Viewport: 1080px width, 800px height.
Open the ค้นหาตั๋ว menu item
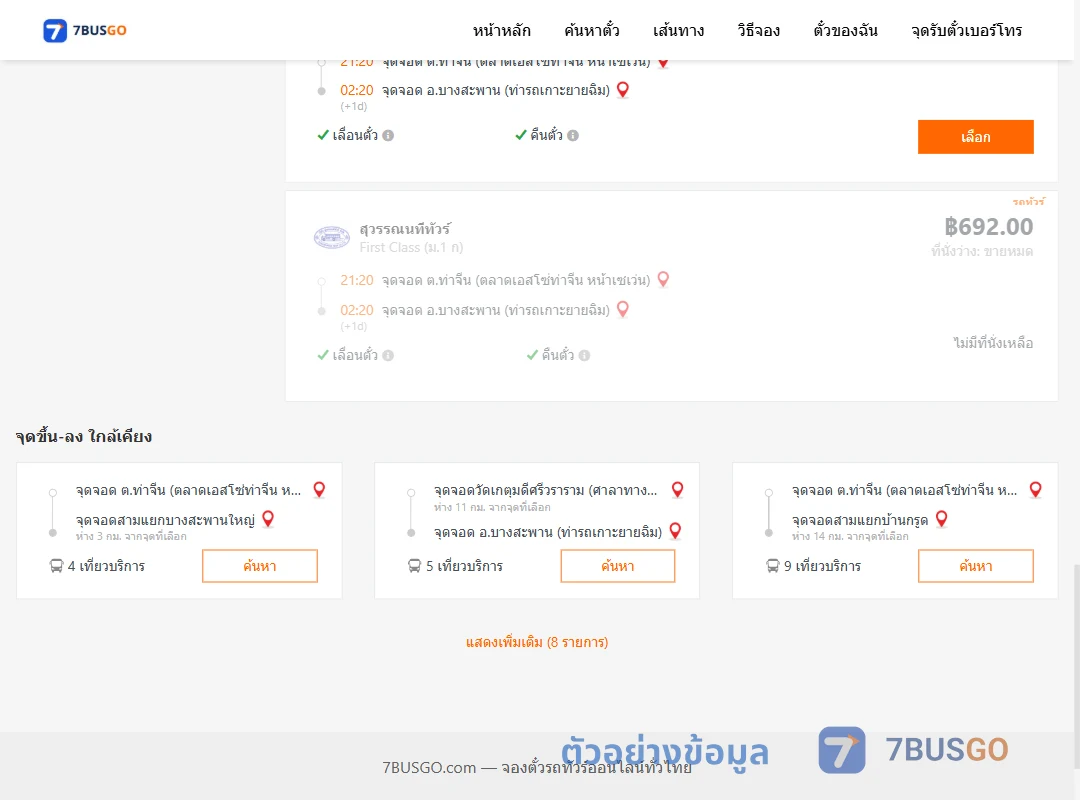[x=592, y=31]
